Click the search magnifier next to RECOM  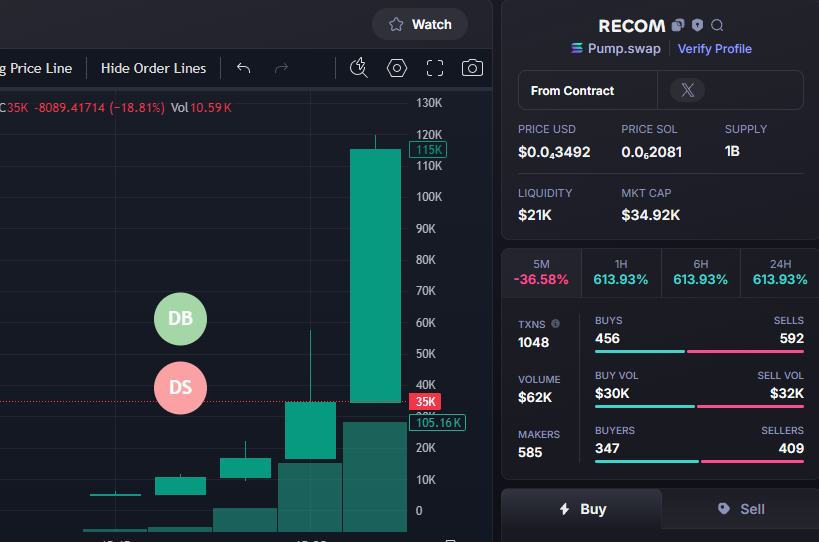pyautogui.click(x=717, y=25)
